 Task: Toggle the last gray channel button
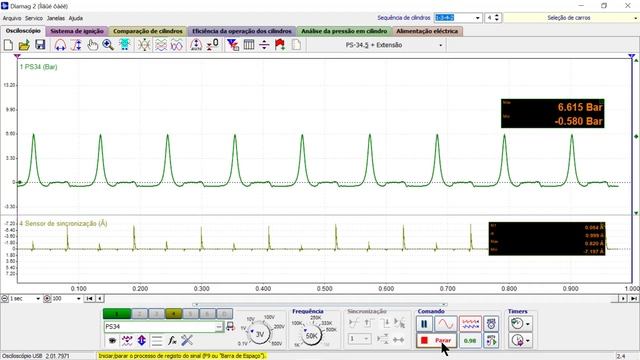[224, 313]
